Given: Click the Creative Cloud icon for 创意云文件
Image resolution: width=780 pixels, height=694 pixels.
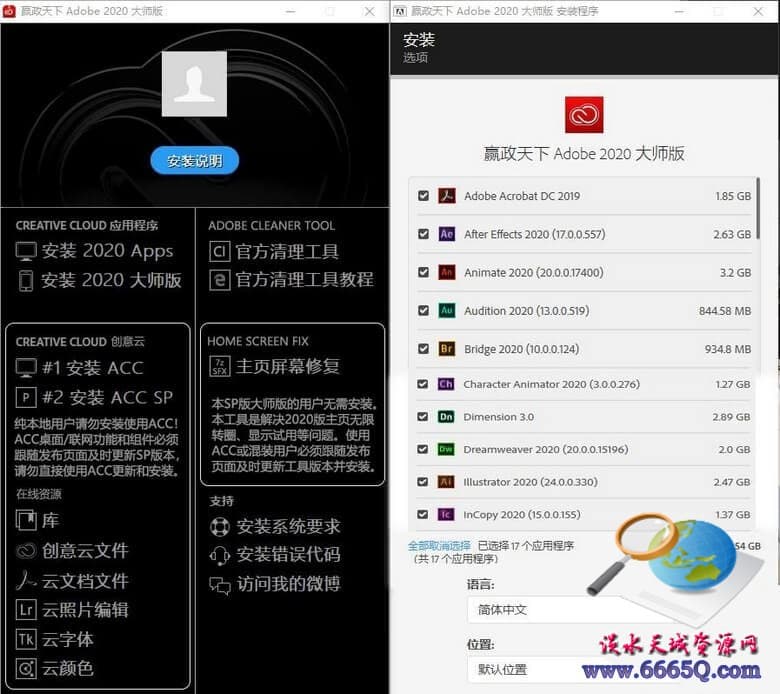Looking at the screenshot, I should pos(26,550).
